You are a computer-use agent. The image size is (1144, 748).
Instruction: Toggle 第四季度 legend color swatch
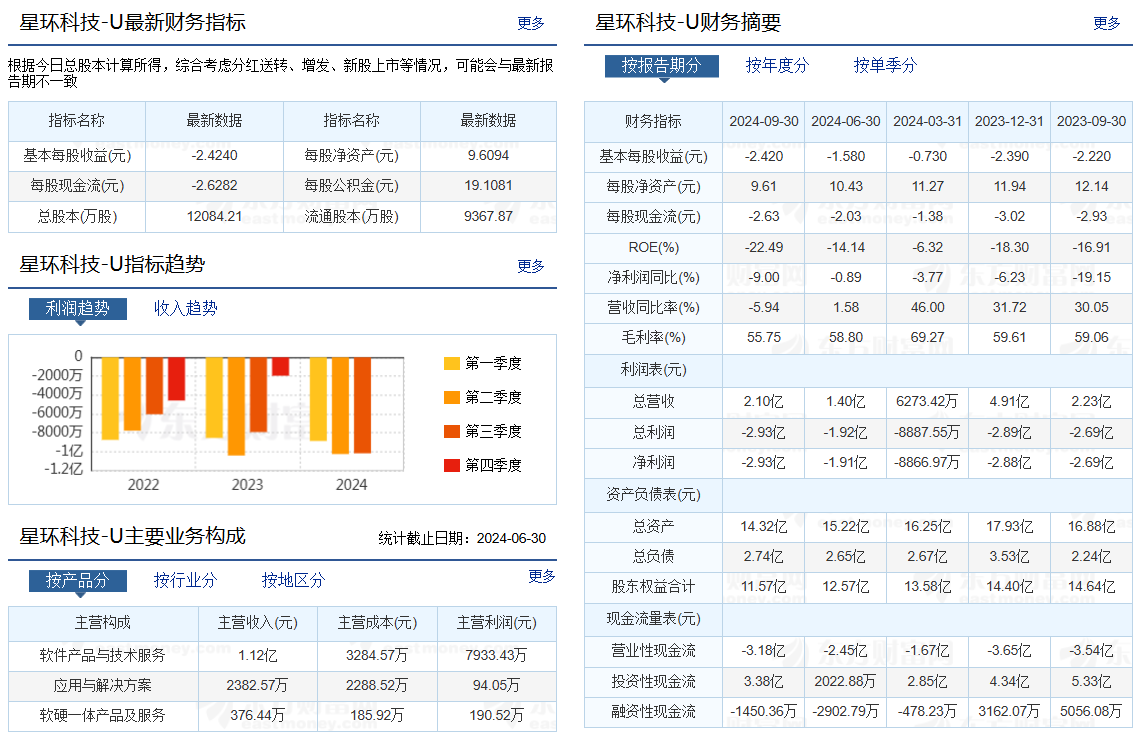click(x=452, y=465)
